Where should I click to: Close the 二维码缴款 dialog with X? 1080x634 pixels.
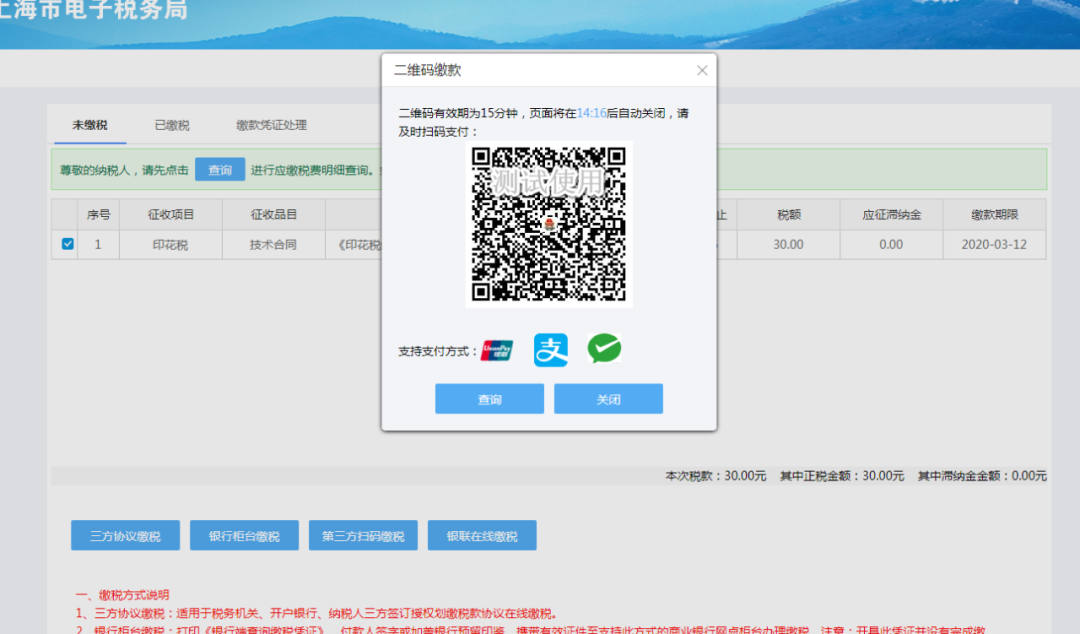[x=702, y=70]
